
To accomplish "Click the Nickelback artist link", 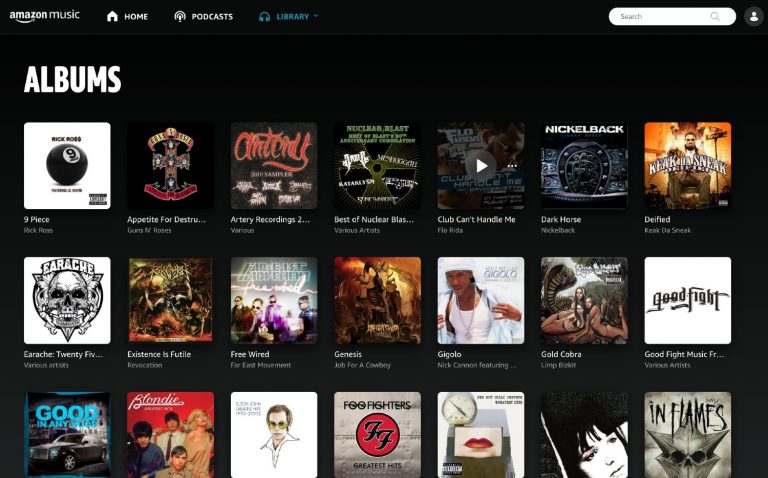I will 558,230.
